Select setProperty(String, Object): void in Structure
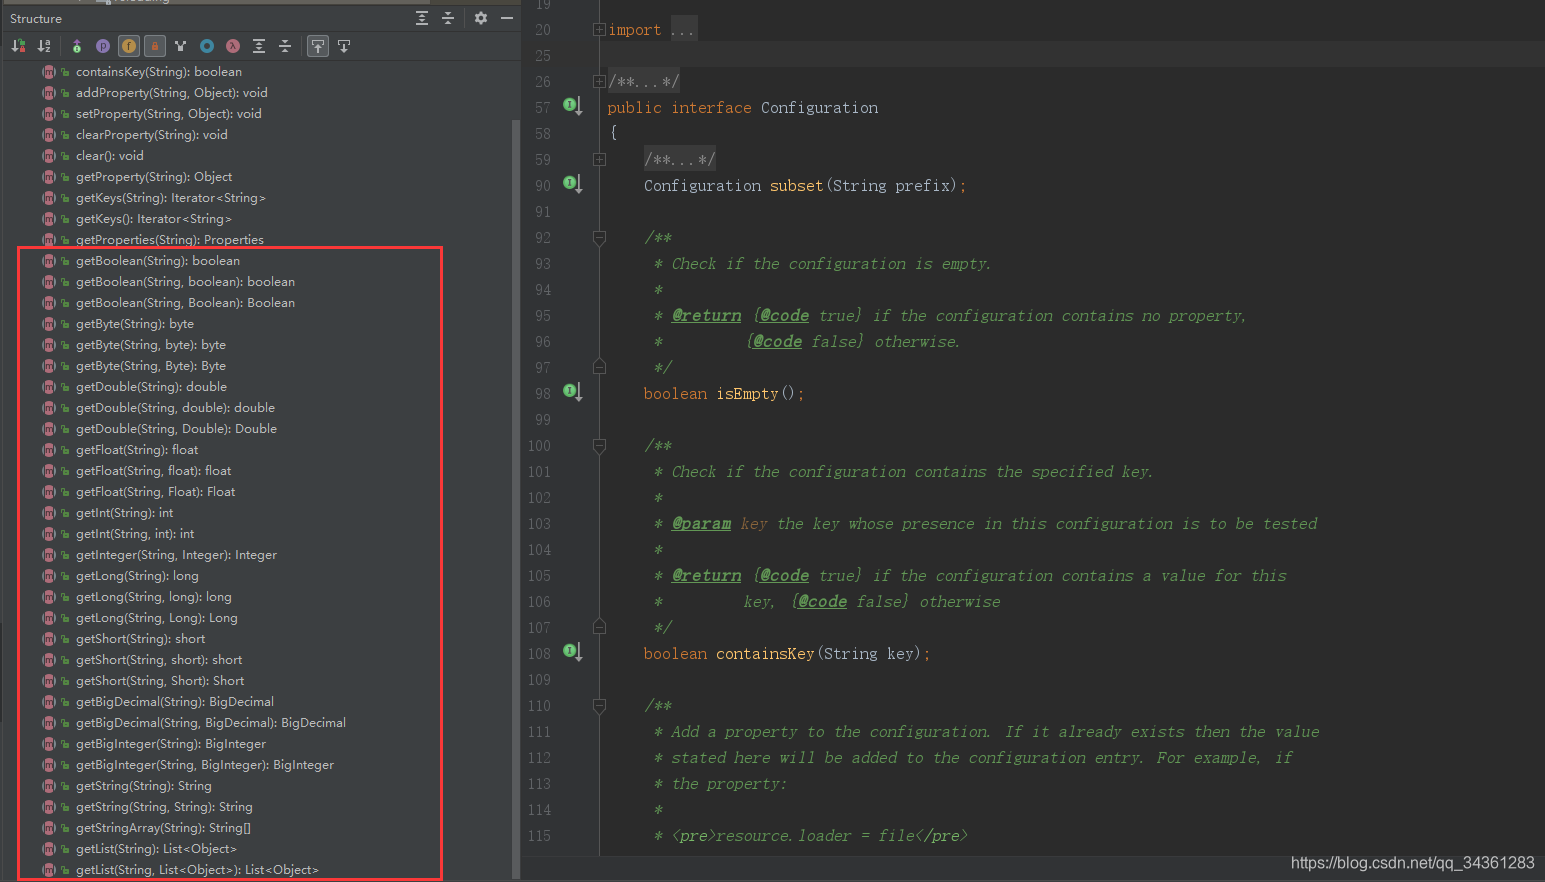This screenshot has width=1545, height=882. [x=169, y=114]
